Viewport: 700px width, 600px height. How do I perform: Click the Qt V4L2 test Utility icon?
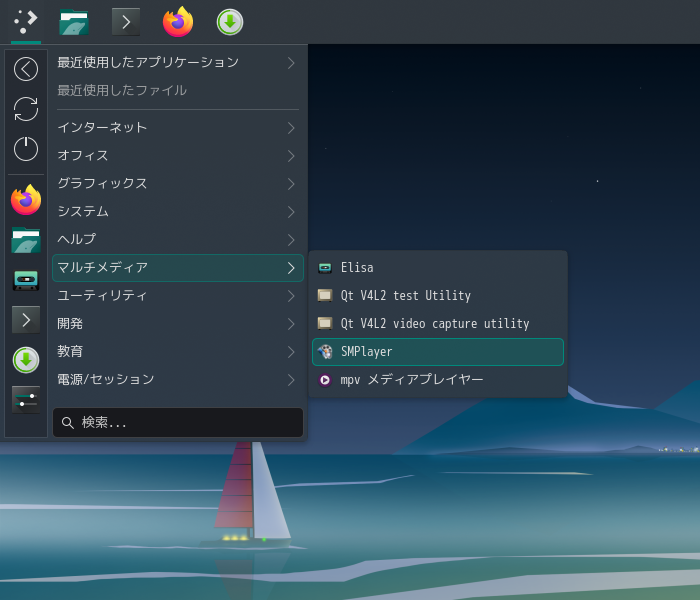(x=325, y=296)
